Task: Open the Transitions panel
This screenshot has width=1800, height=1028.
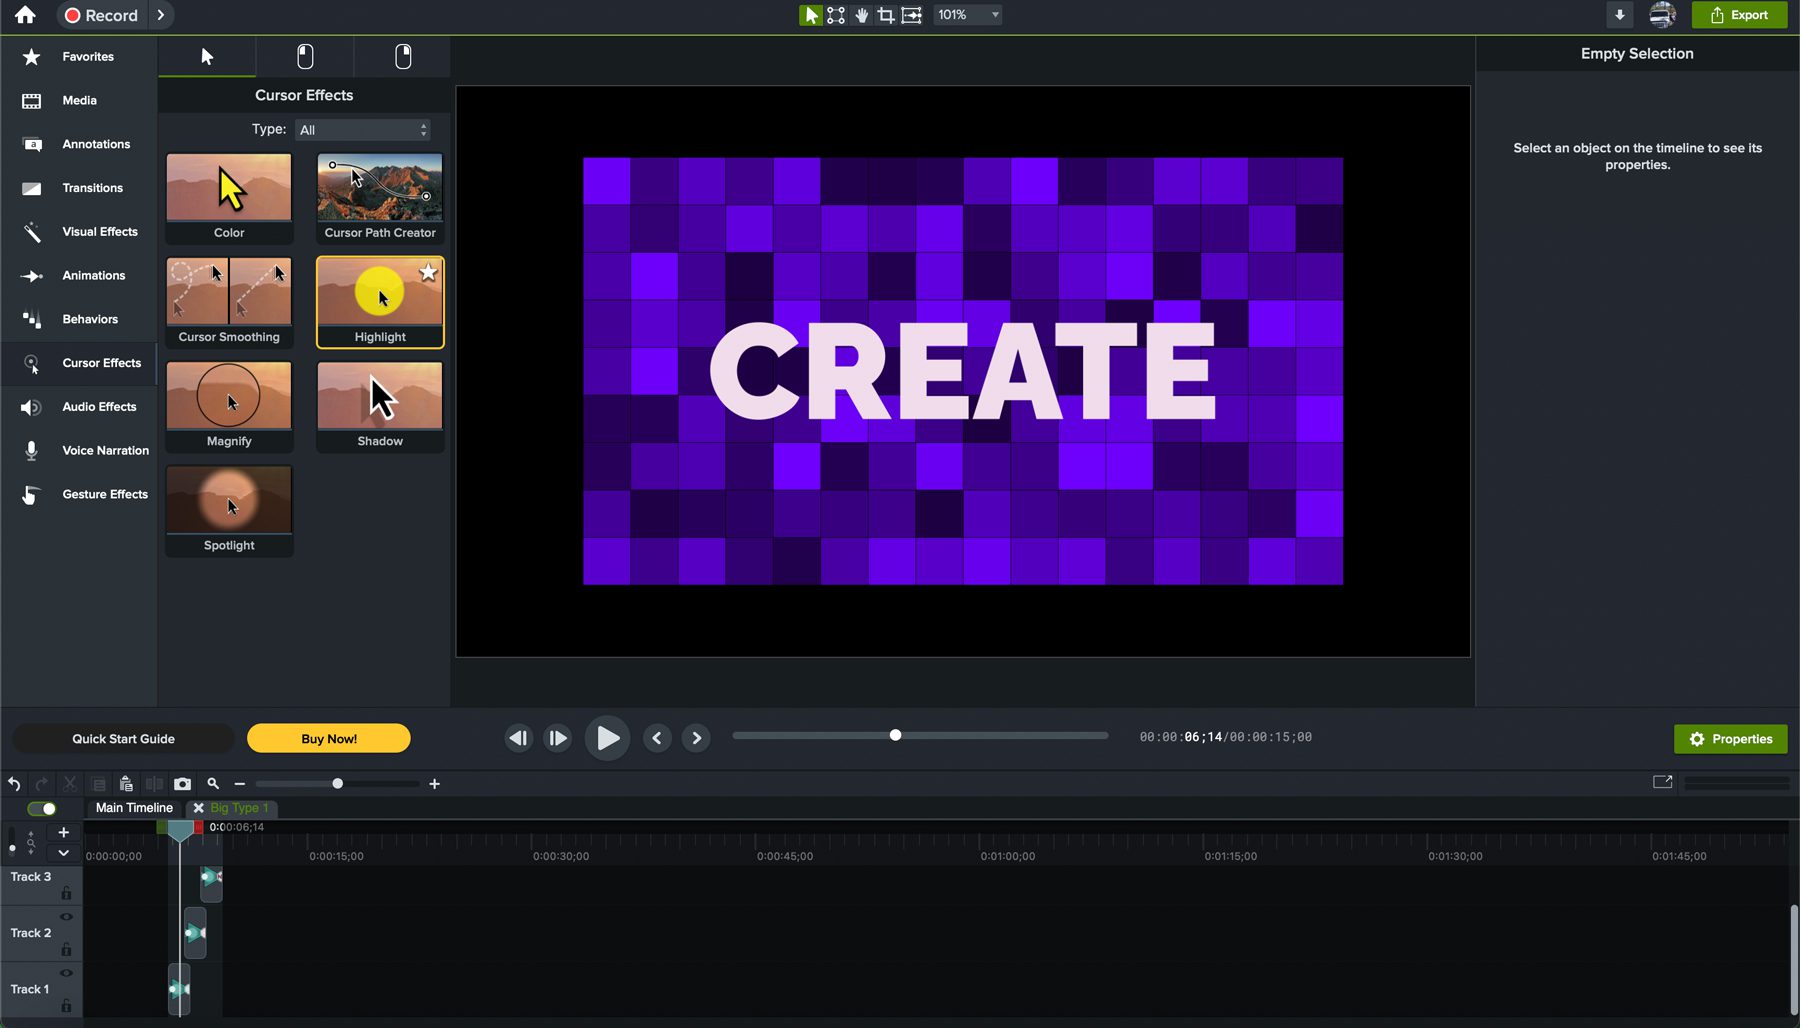Action: pos(92,187)
